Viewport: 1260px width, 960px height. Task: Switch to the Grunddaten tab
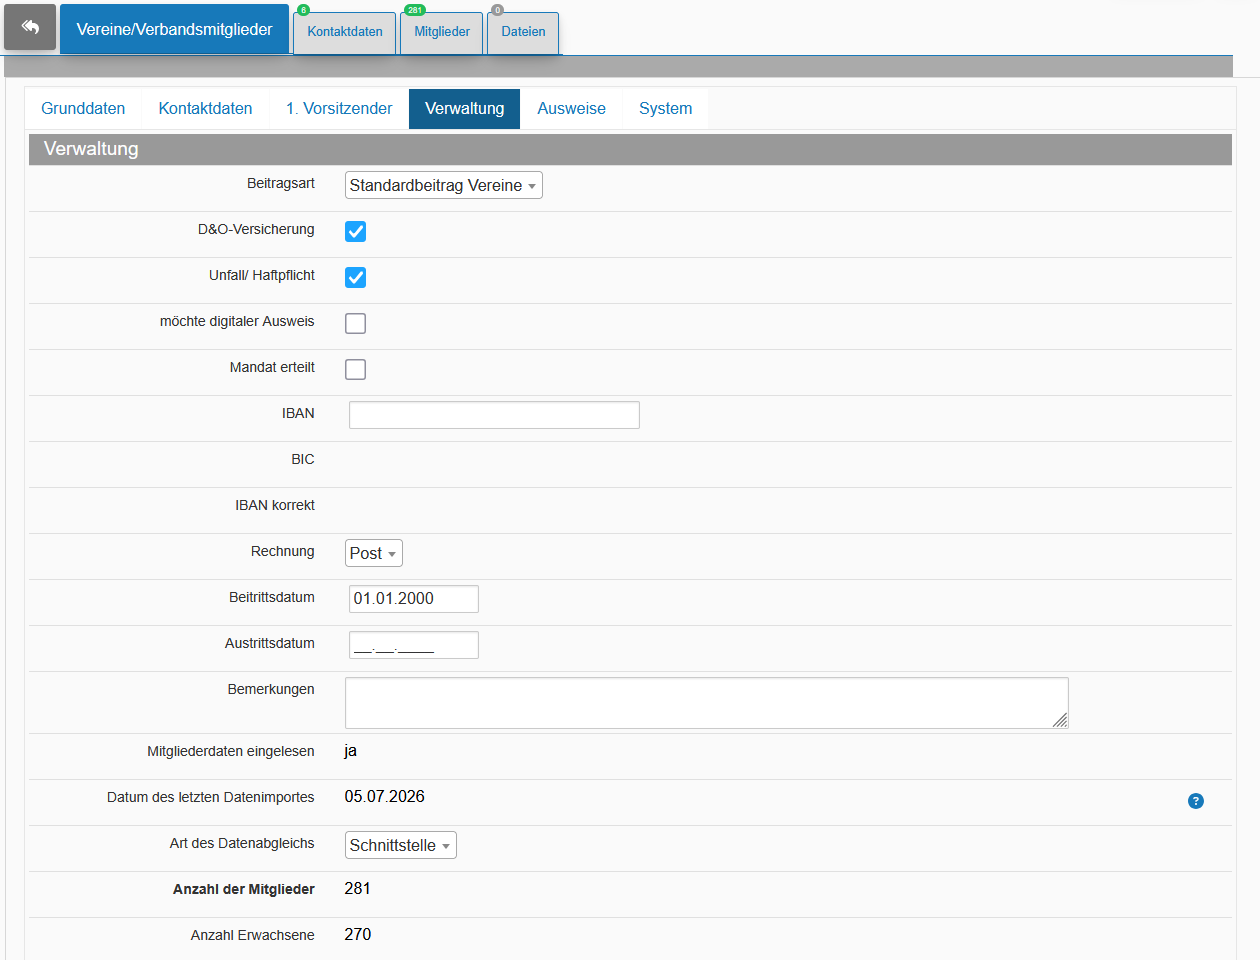click(x=83, y=108)
